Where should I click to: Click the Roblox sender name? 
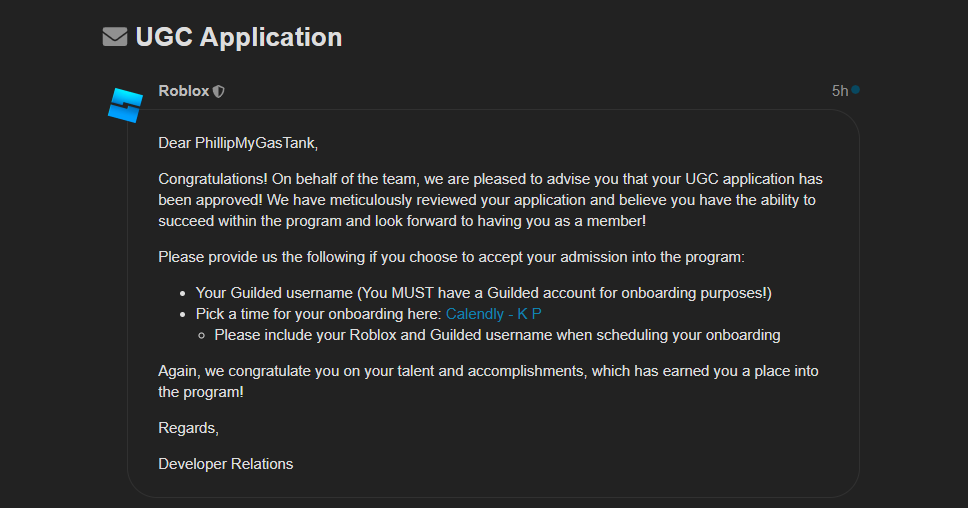(x=184, y=91)
